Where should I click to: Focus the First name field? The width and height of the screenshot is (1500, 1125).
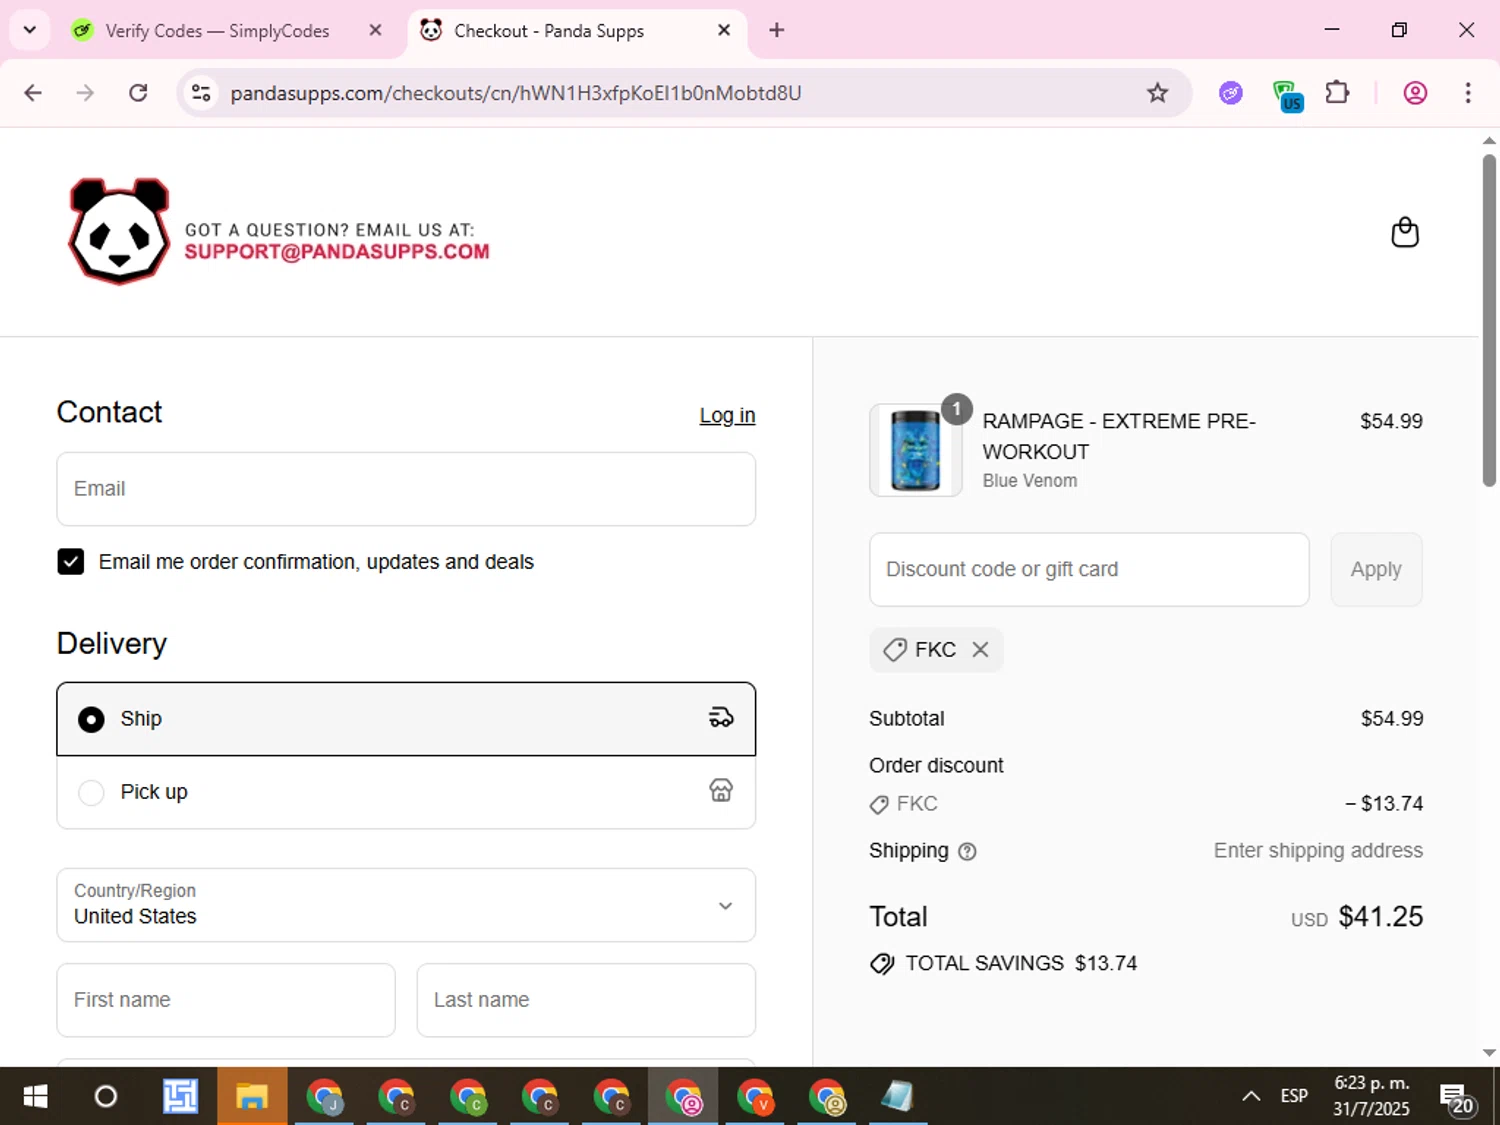click(x=226, y=1000)
